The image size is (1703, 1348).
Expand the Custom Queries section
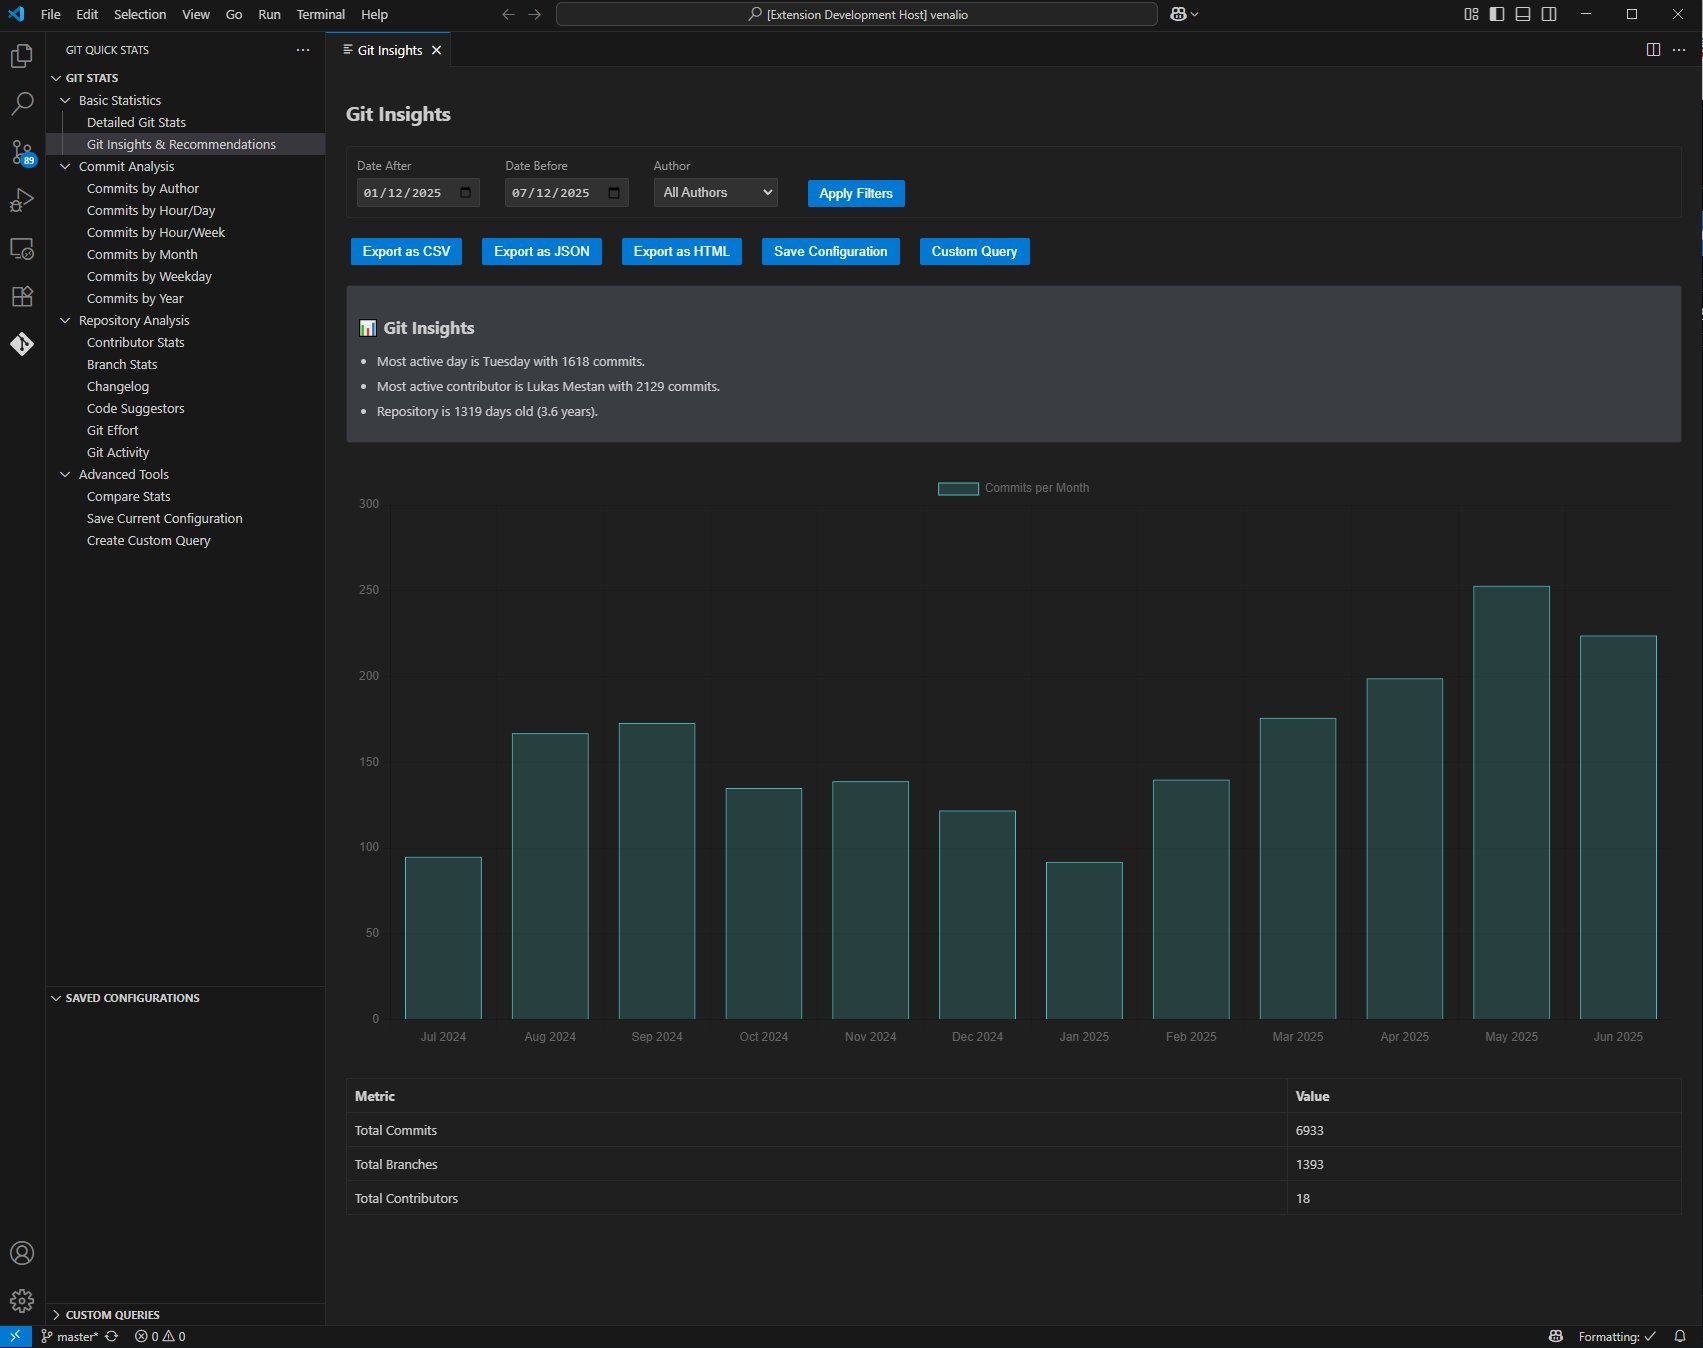[x=112, y=1314]
